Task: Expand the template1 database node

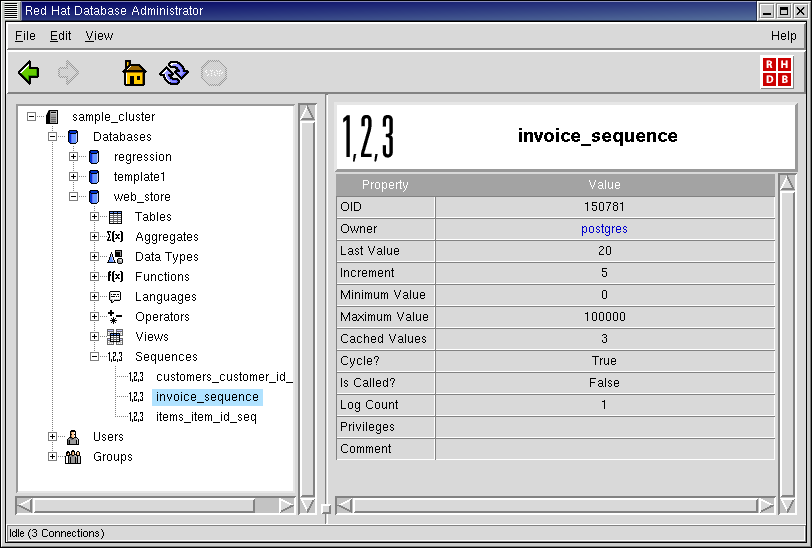Action: [74, 177]
